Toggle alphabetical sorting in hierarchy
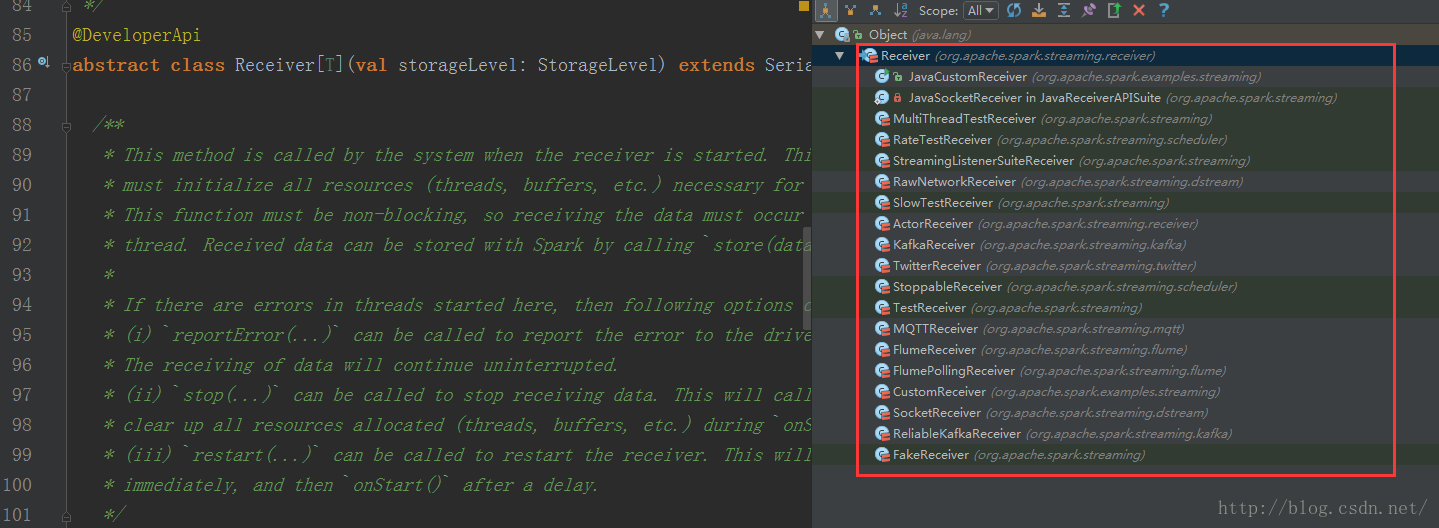 point(900,10)
